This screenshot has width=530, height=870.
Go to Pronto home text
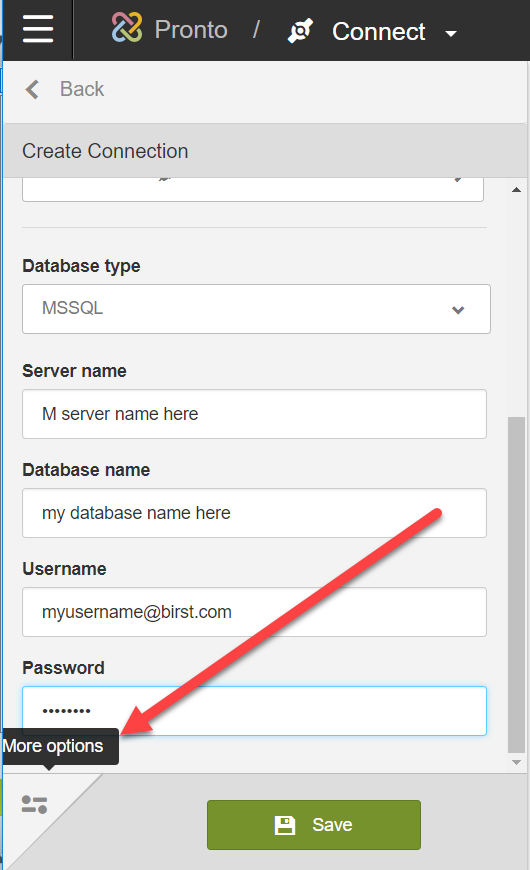click(191, 29)
